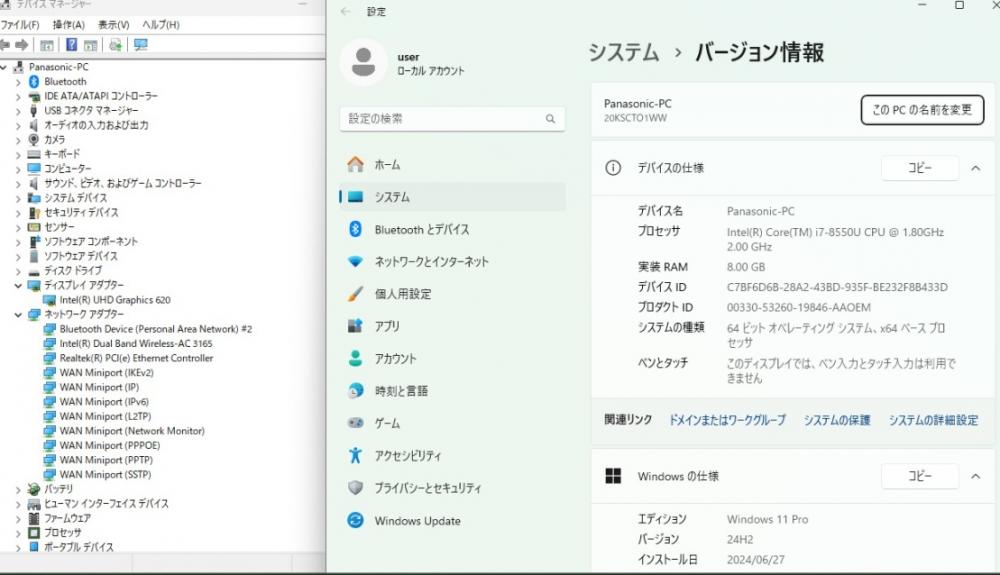Click device ID value C7BF6D6B-28A2-43BD text
Image resolution: width=1000 pixels, height=575 pixels.
(x=837, y=288)
